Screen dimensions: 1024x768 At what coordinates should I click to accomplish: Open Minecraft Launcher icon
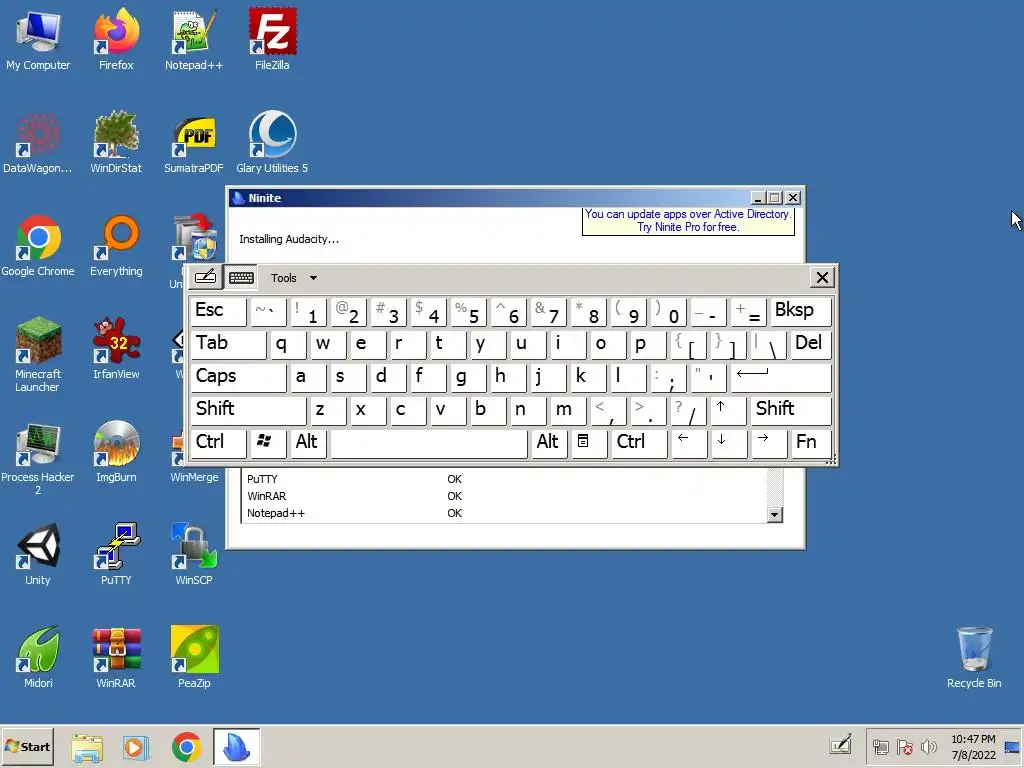[x=38, y=355]
